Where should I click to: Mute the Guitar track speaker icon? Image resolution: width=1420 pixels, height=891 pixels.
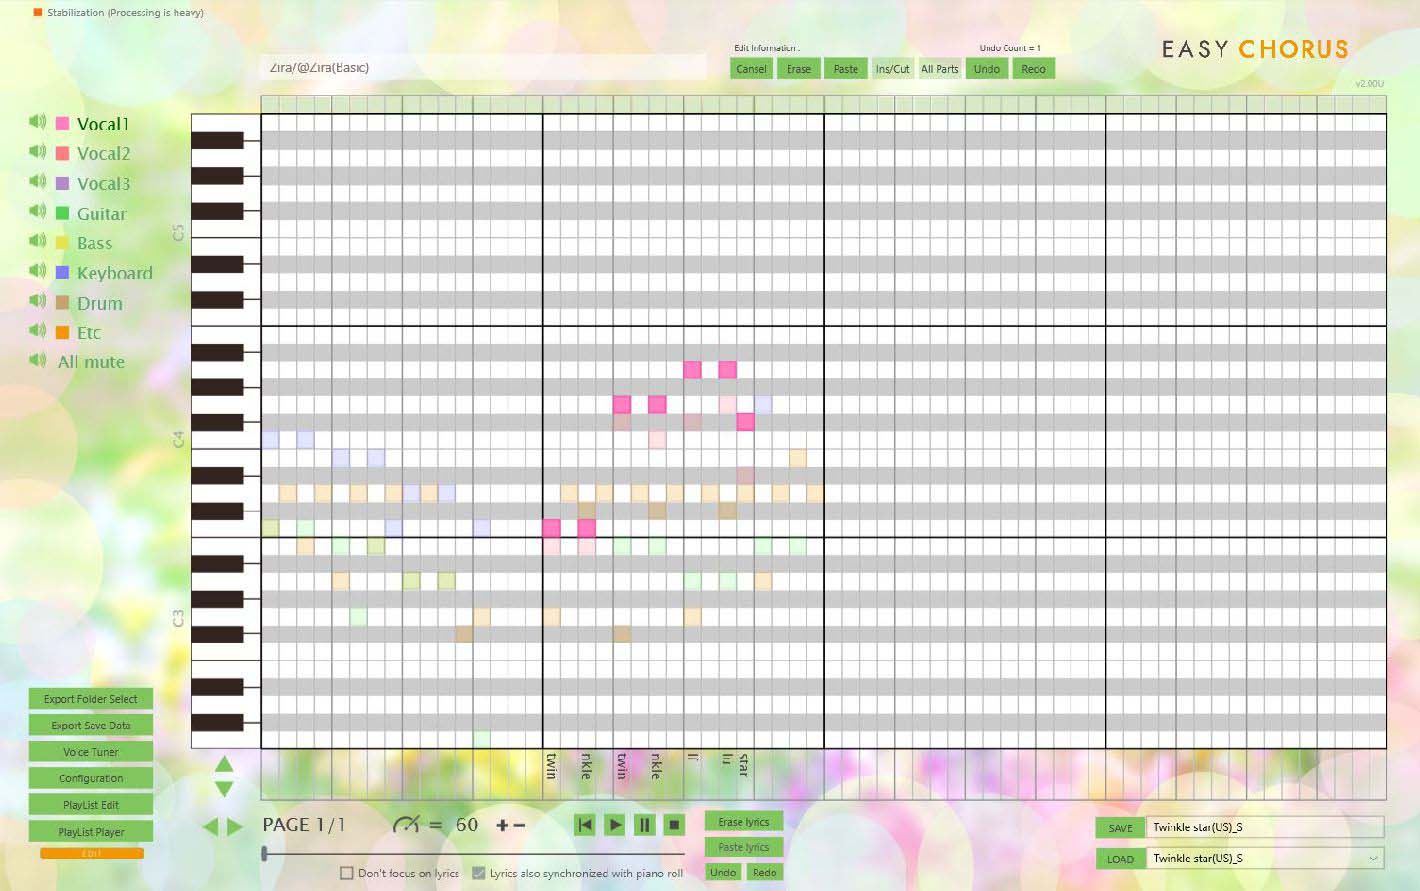tap(37, 211)
